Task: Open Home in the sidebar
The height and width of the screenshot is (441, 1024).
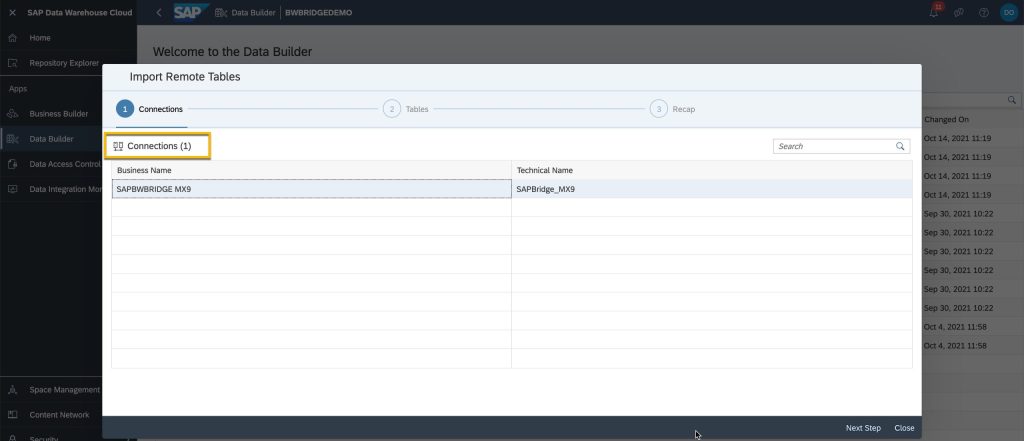Action: point(39,38)
